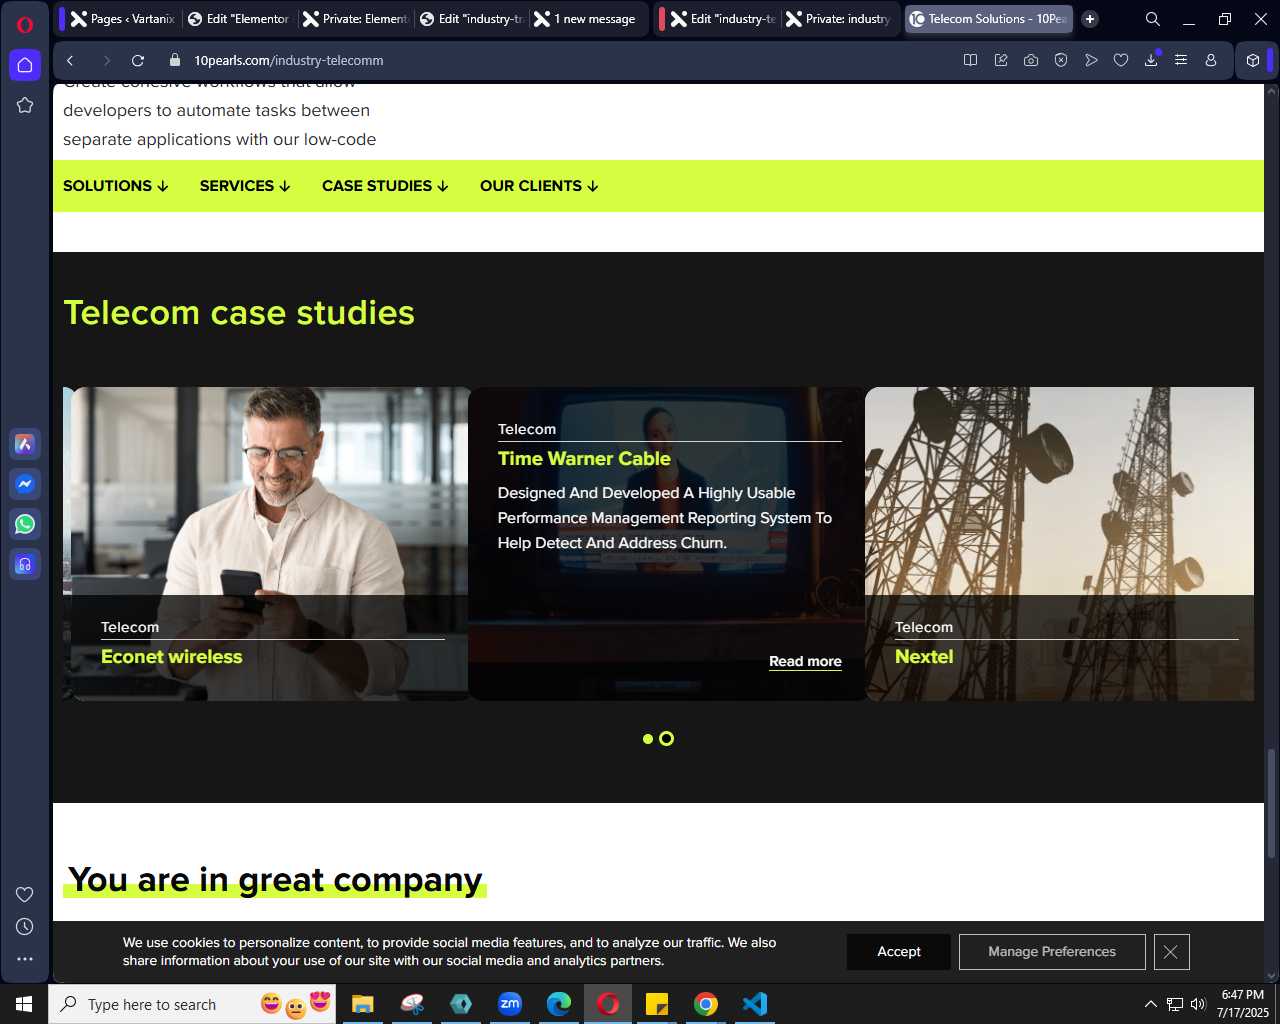Click the "Telecom case studies" heading
The width and height of the screenshot is (1280, 1024).
(239, 313)
